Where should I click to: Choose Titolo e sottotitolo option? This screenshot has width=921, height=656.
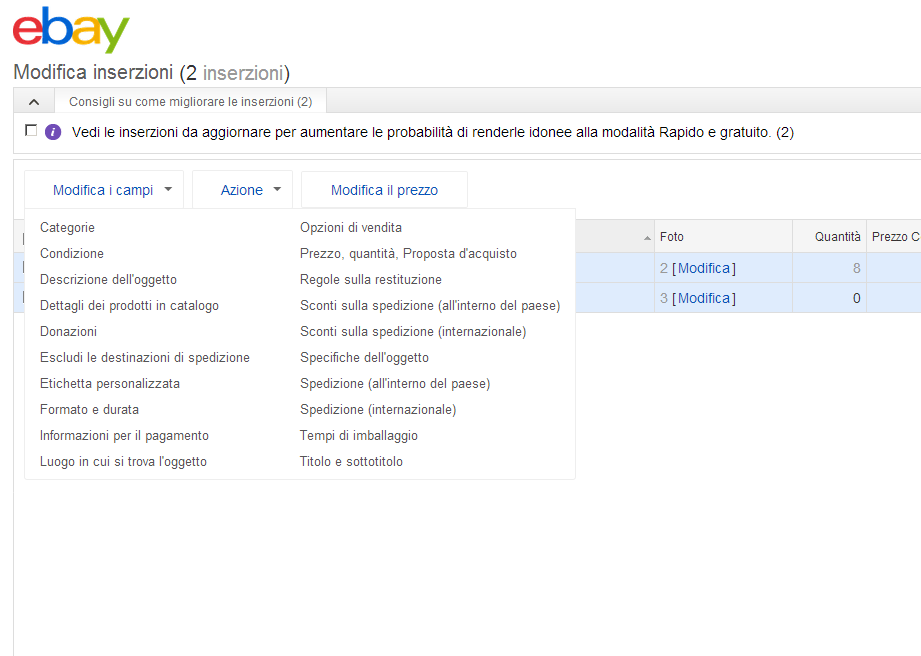coord(351,462)
